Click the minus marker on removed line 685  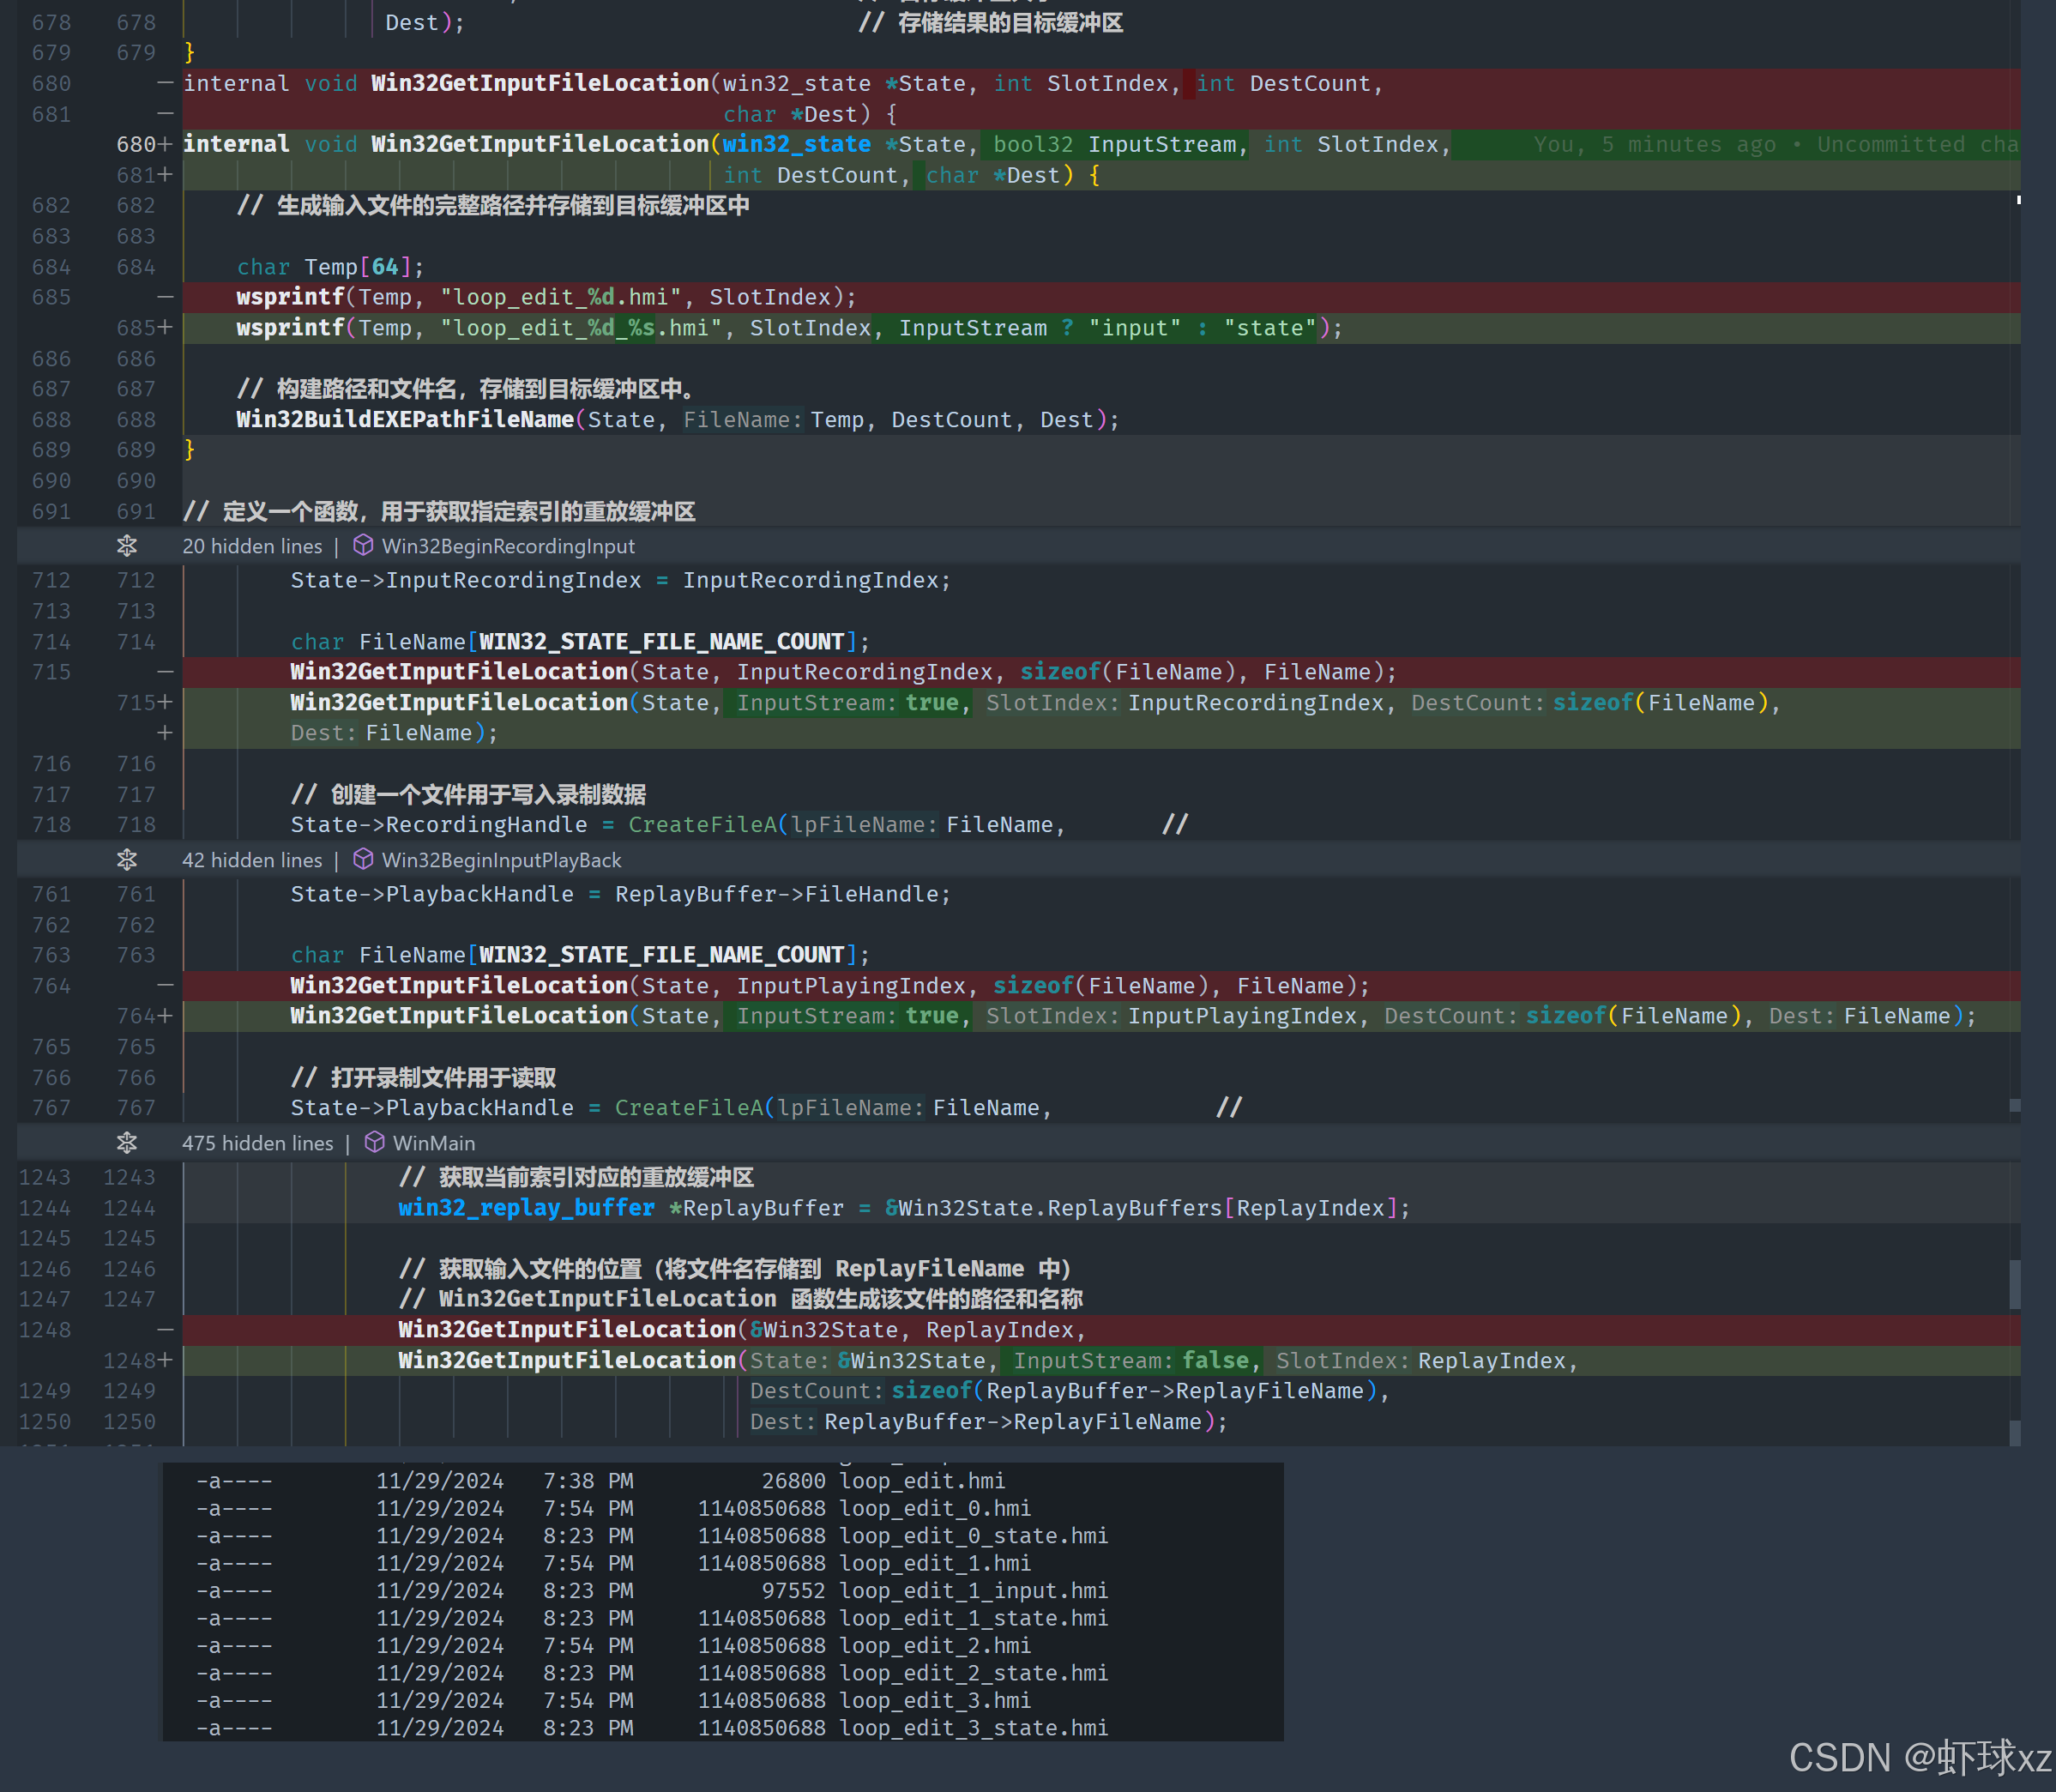tap(165, 297)
